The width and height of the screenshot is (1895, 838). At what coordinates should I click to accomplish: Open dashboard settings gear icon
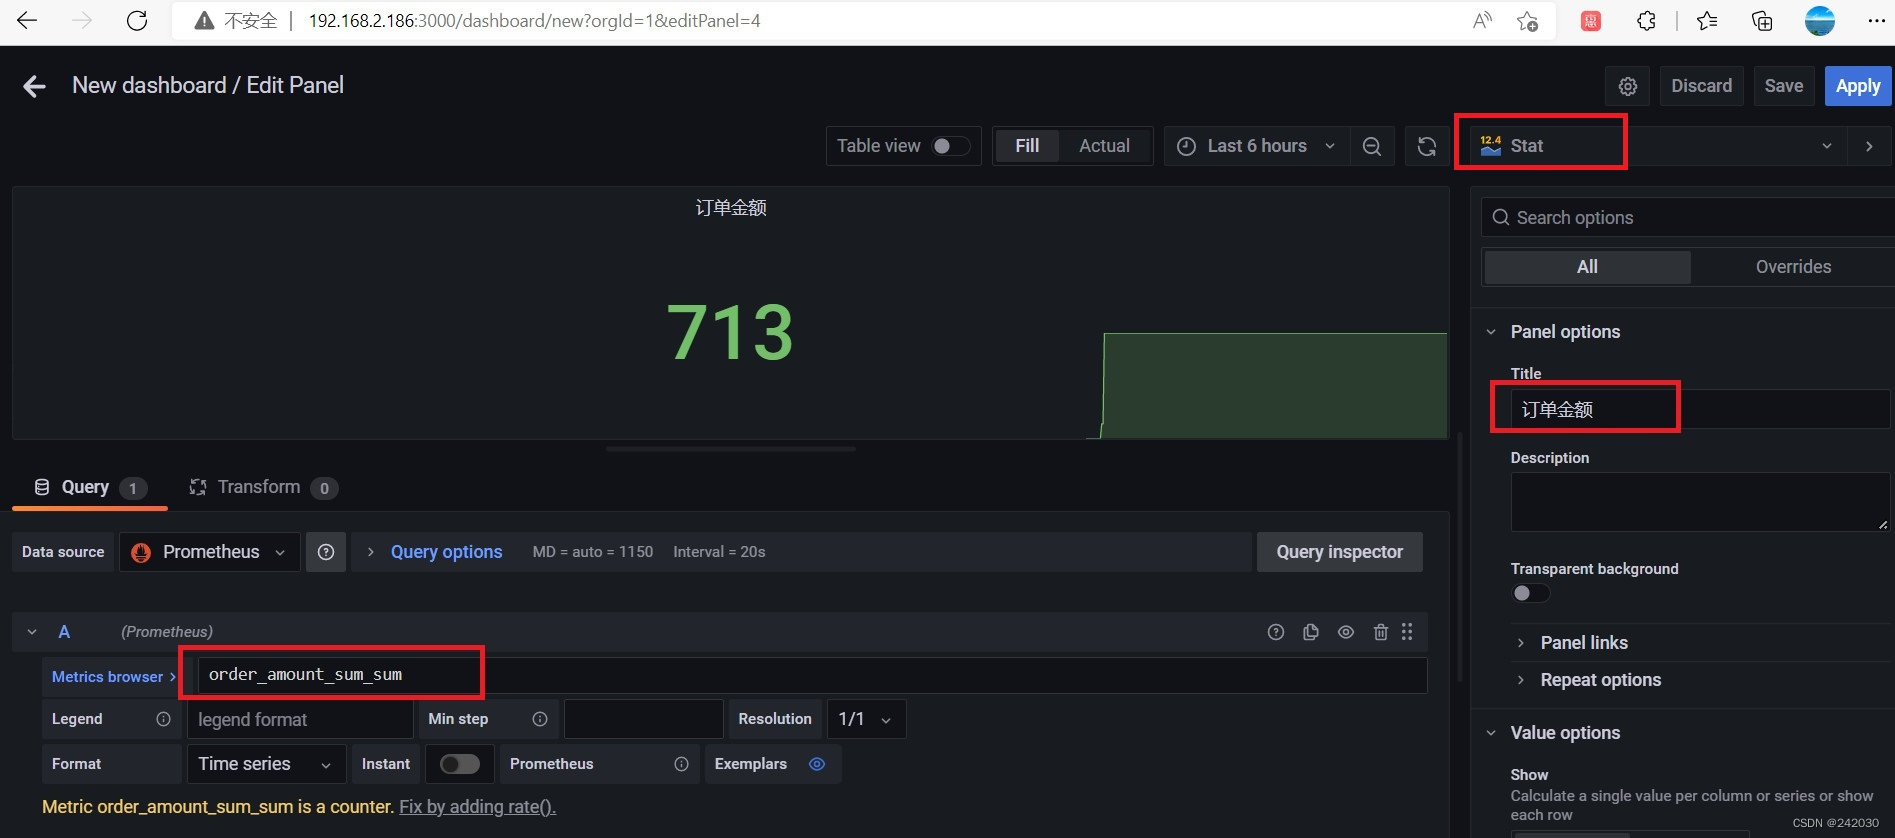coord(1627,87)
